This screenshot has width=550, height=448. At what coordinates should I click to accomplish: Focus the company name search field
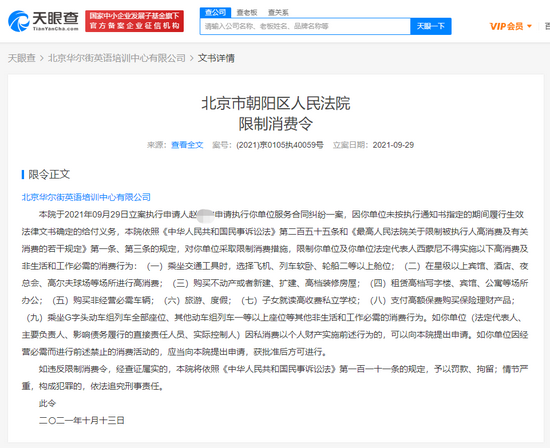click(305, 26)
